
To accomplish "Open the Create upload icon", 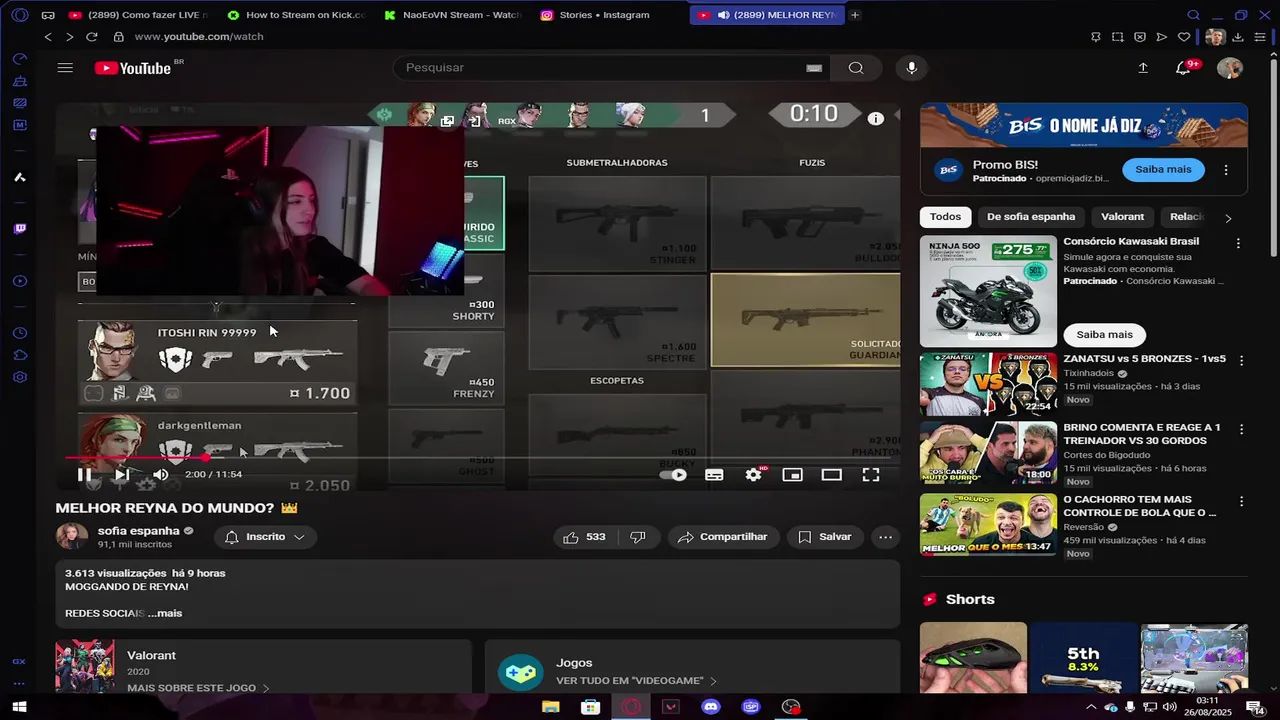I will point(1143,68).
